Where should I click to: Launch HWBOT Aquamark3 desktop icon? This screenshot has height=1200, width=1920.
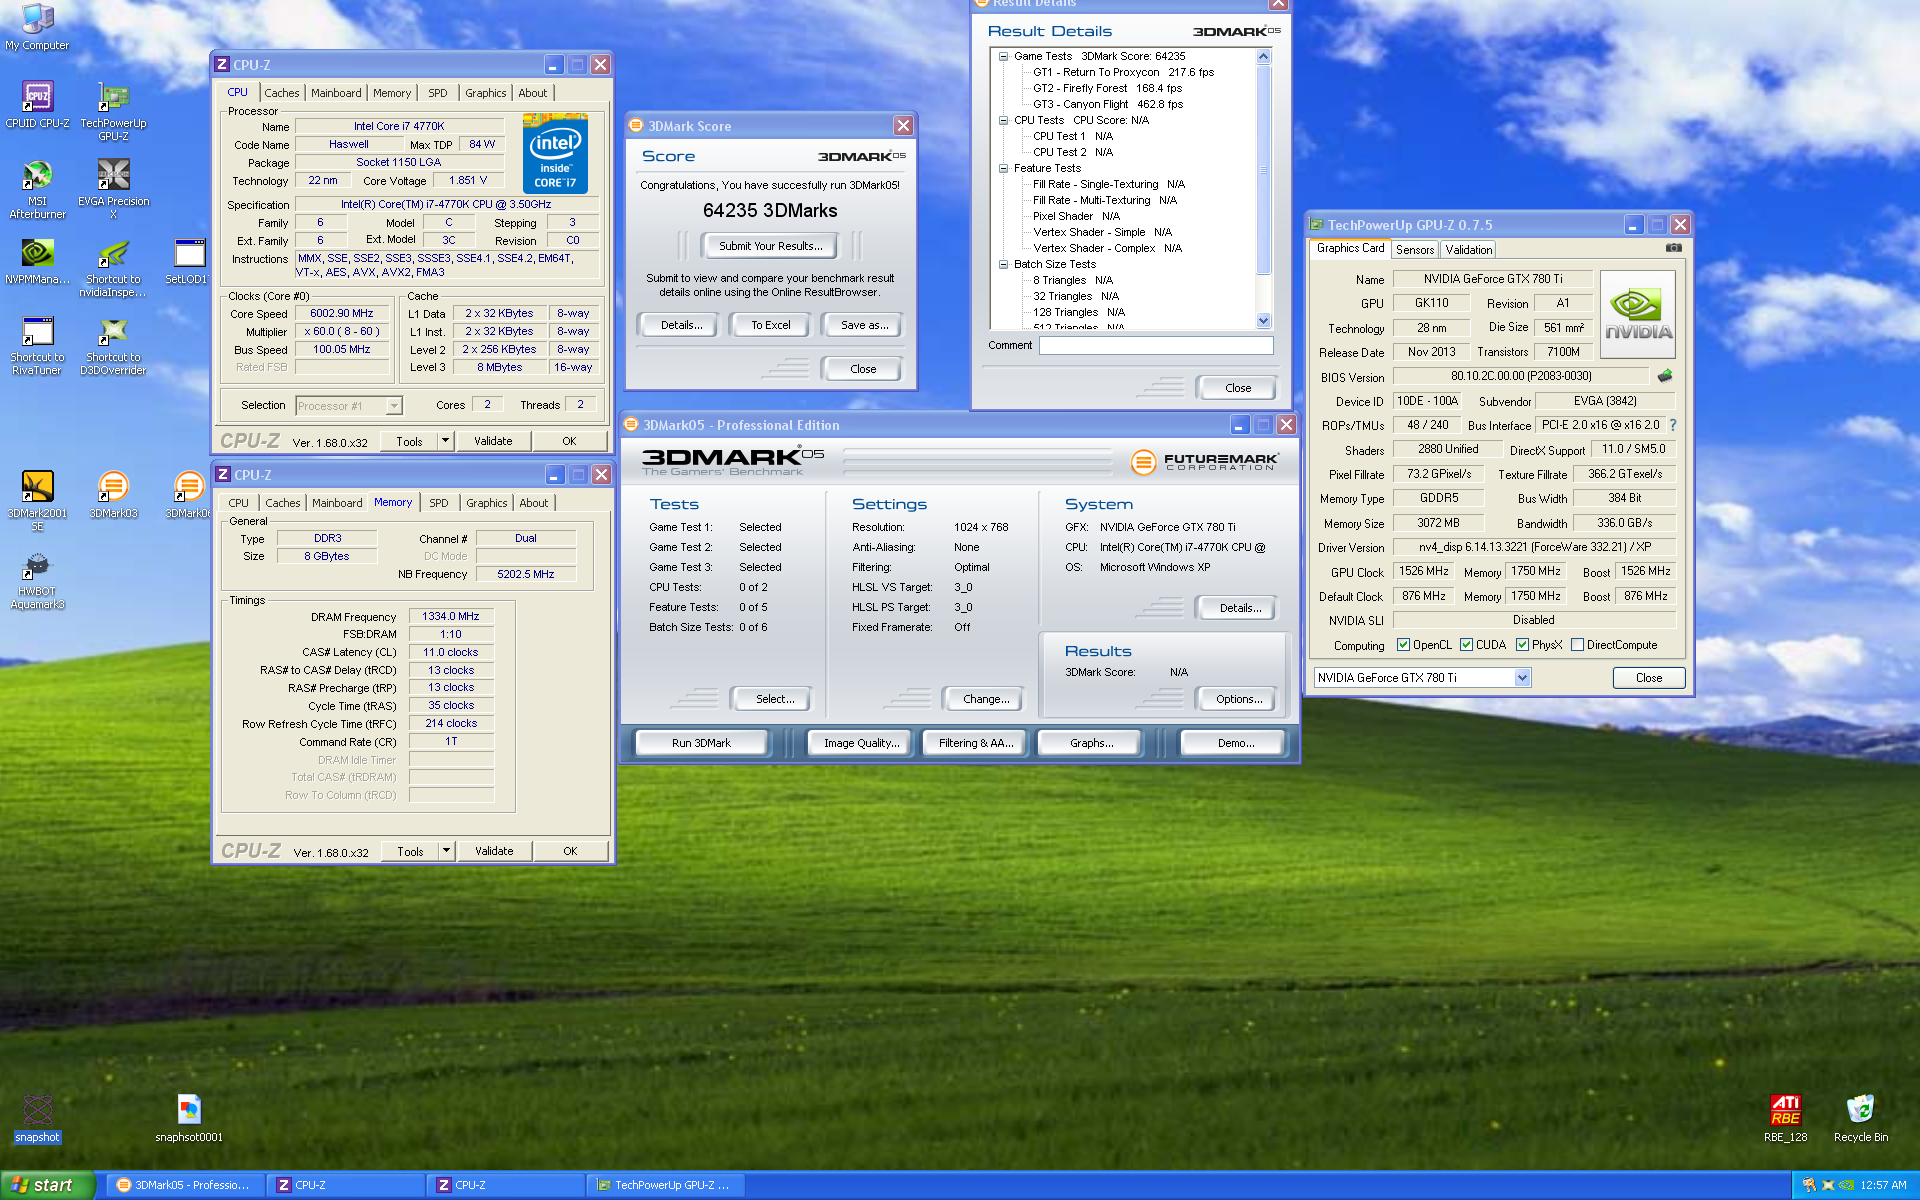37,580
